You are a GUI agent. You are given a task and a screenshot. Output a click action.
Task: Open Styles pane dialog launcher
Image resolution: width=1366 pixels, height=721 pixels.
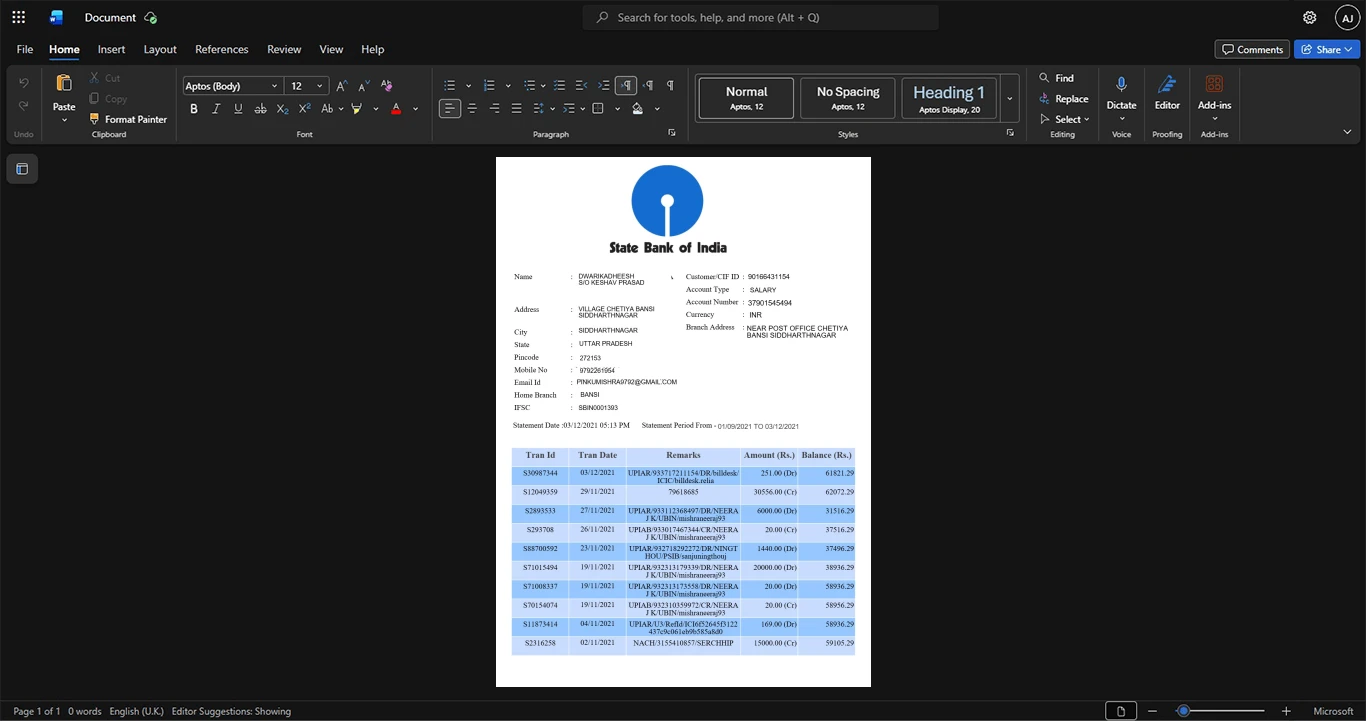tap(1010, 133)
